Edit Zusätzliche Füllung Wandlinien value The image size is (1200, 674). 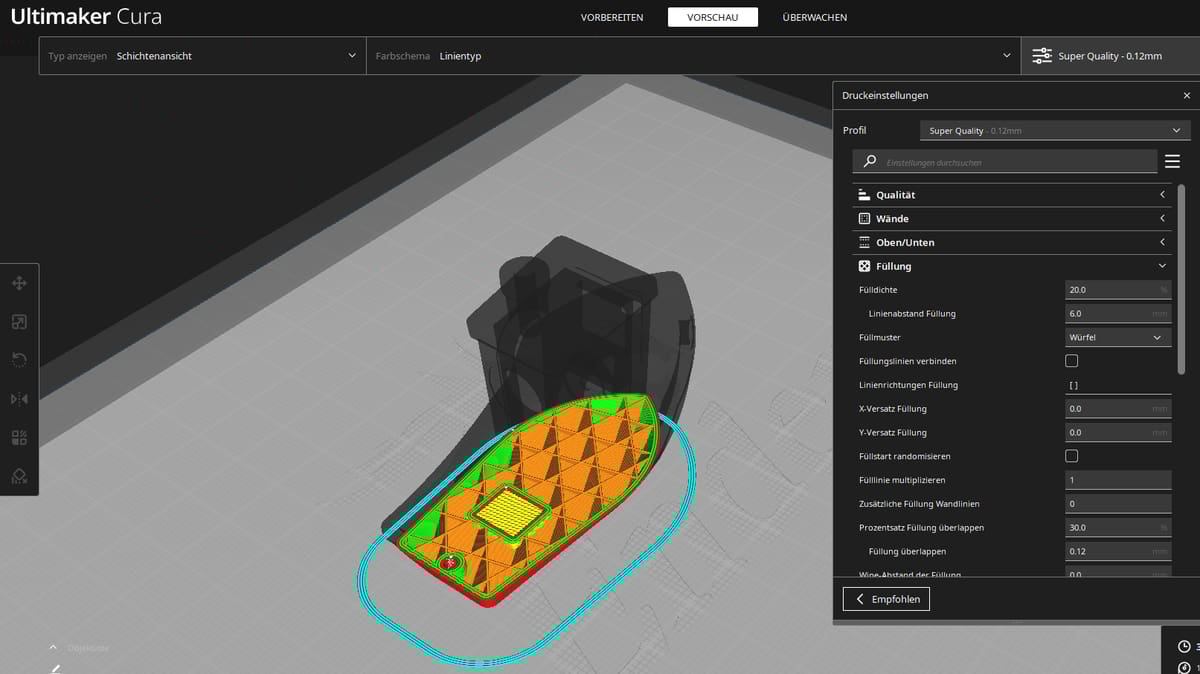coord(1118,504)
